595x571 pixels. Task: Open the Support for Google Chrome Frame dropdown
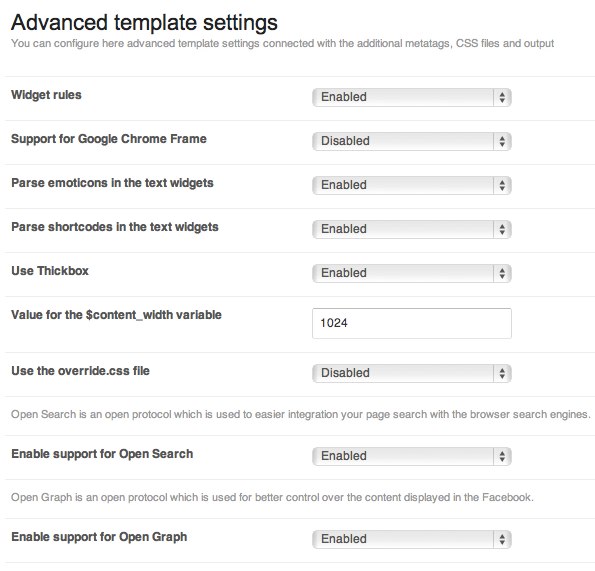[412, 141]
